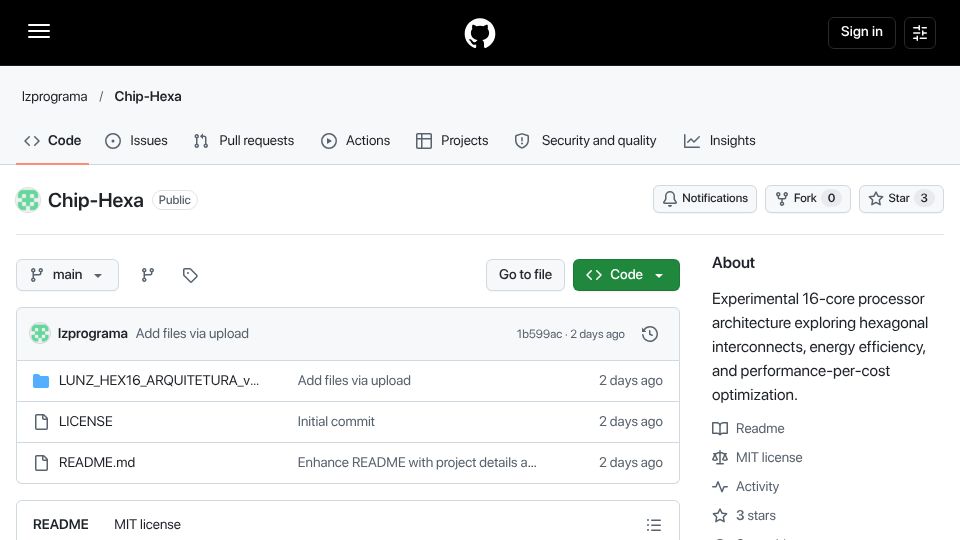Open commit hash 1b599ac
Image resolution: width=960 pixels, height=540 pixels.
[539, 334]
